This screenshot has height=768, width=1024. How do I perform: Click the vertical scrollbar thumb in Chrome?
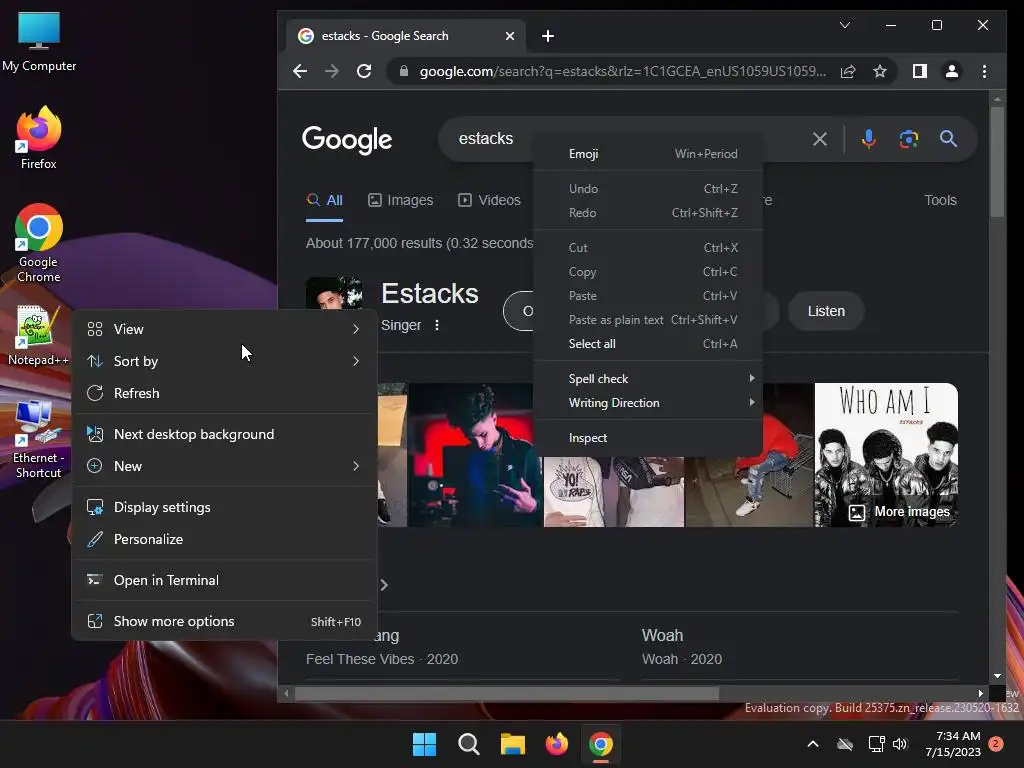coord(997,161)
